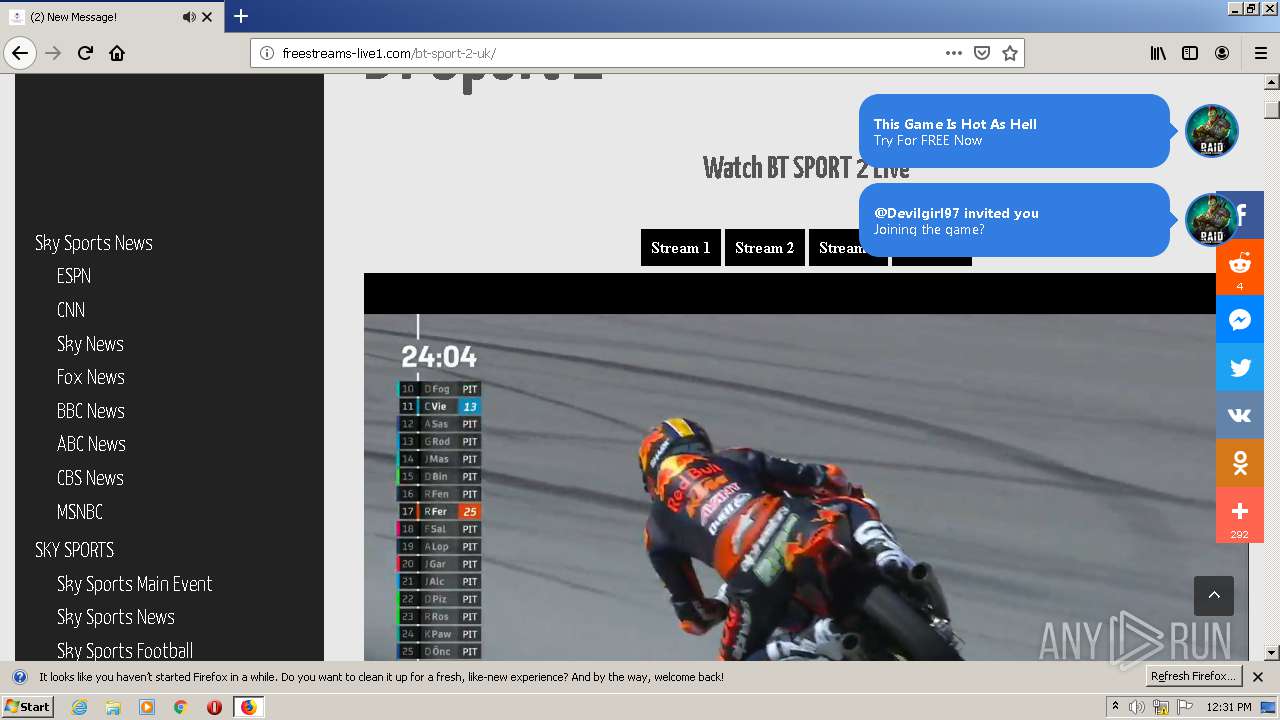This screenshot has height=720, width=1280.
Task: Open Sky Sports Main Event link
Action: pos(135,584)
